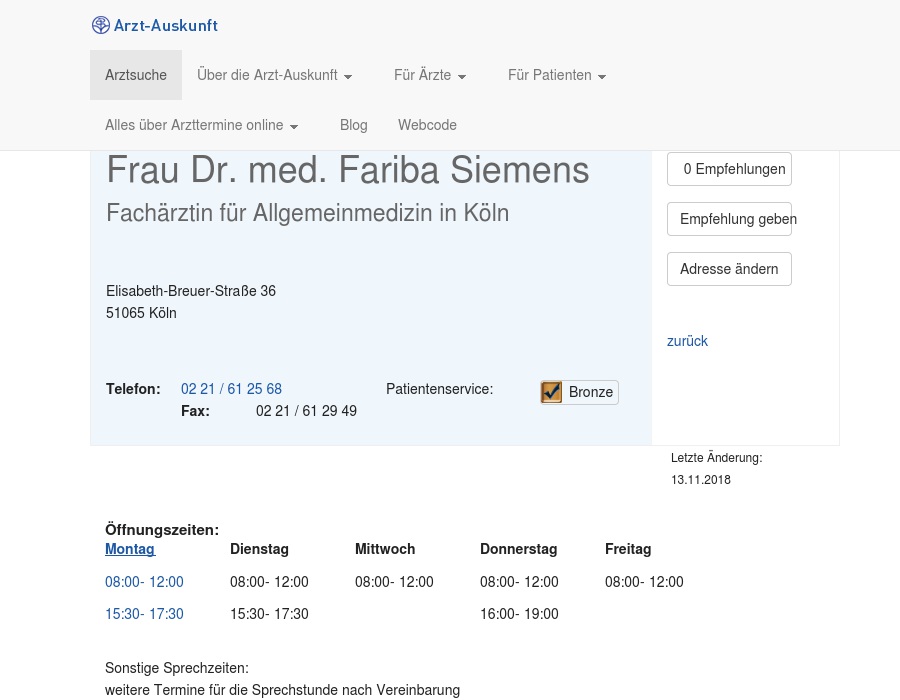Click the Arzt-Auskunft wordmark in the header
Viewport: 900px width, 700px height.
coord(166,25)
